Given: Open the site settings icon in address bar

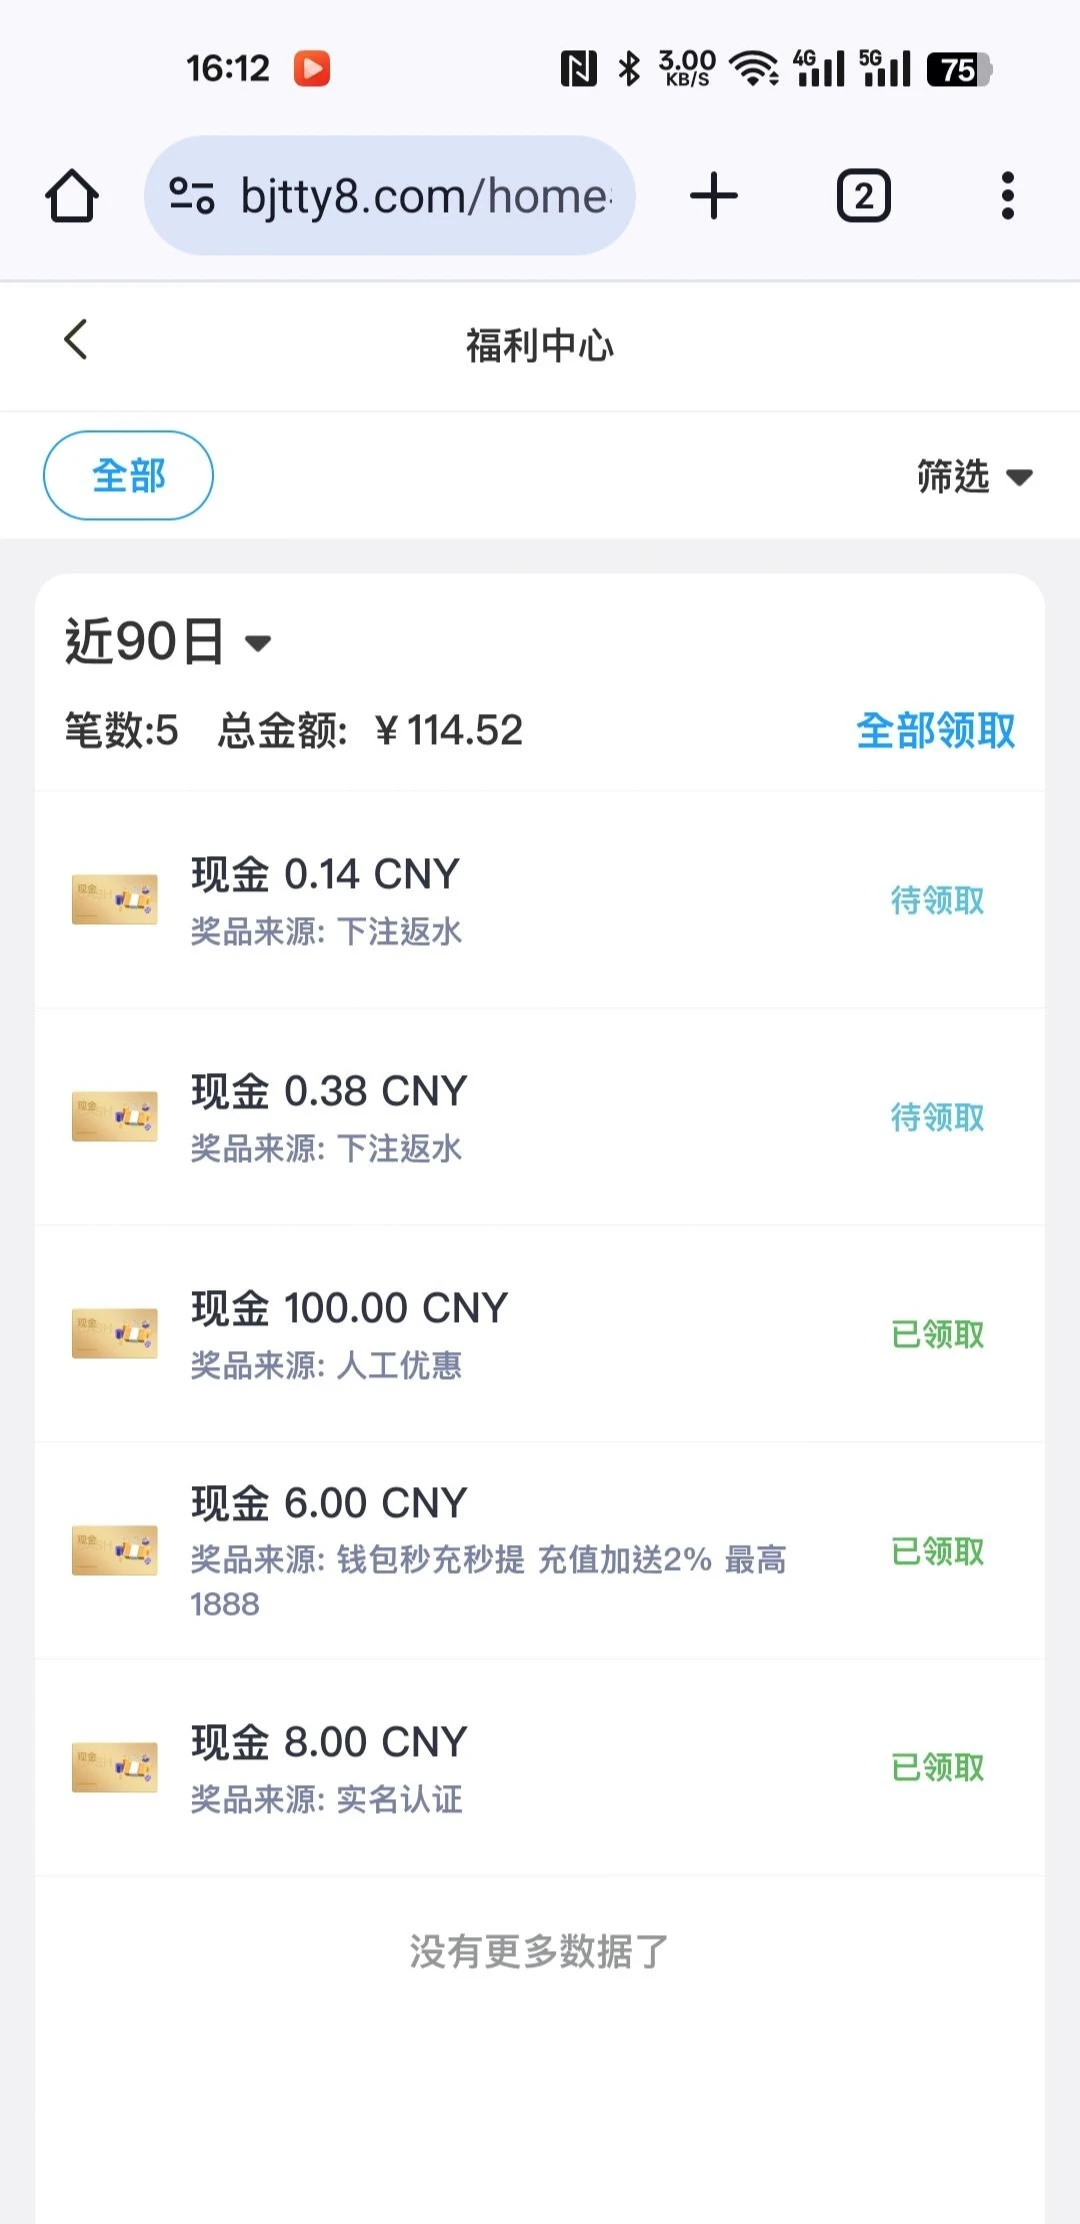Looking at the screenshot, I should (191, 196).
